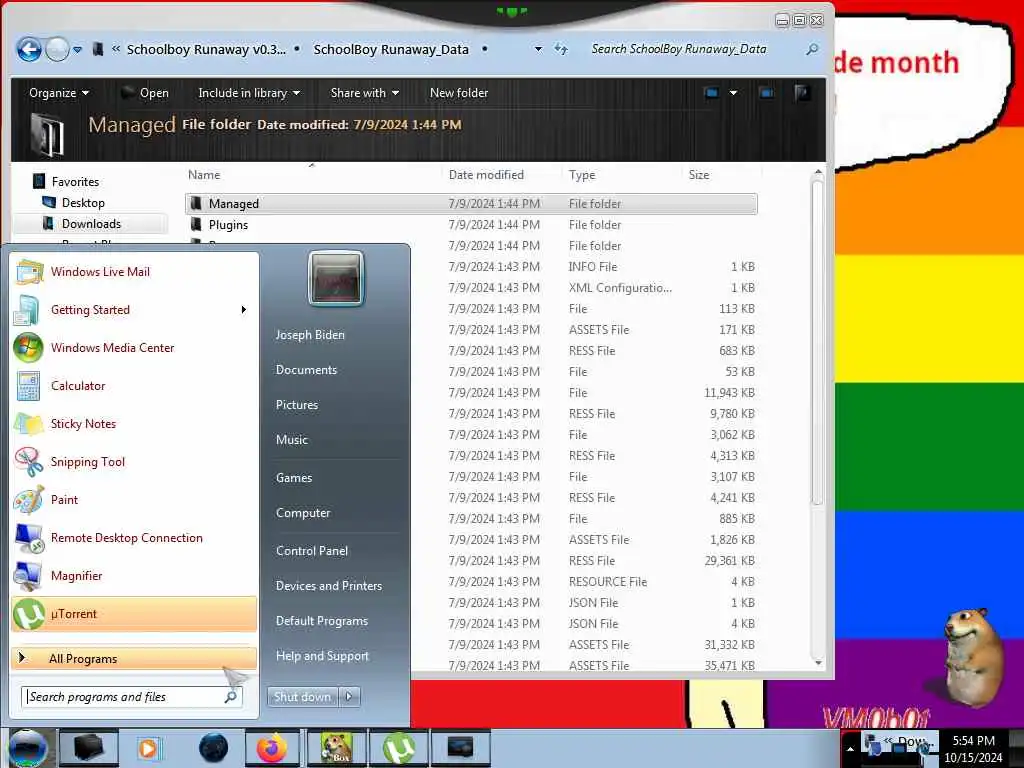Screen dimensions: 1024x768
Task: Launch Getting Started program icon
Action: click(27, 310)
